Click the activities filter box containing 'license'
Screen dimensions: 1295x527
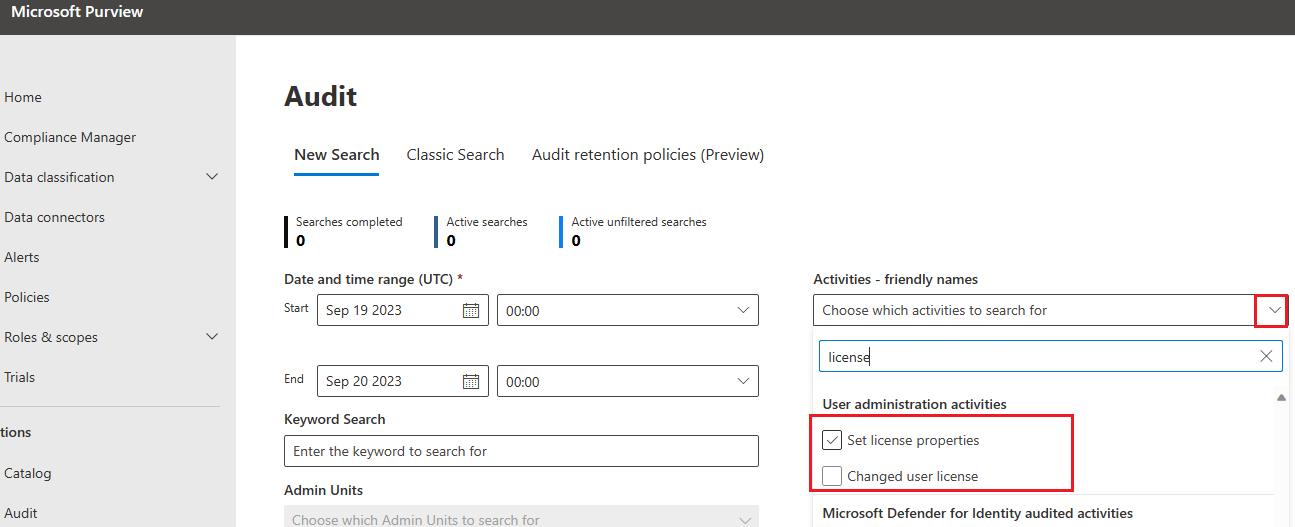1050,356
